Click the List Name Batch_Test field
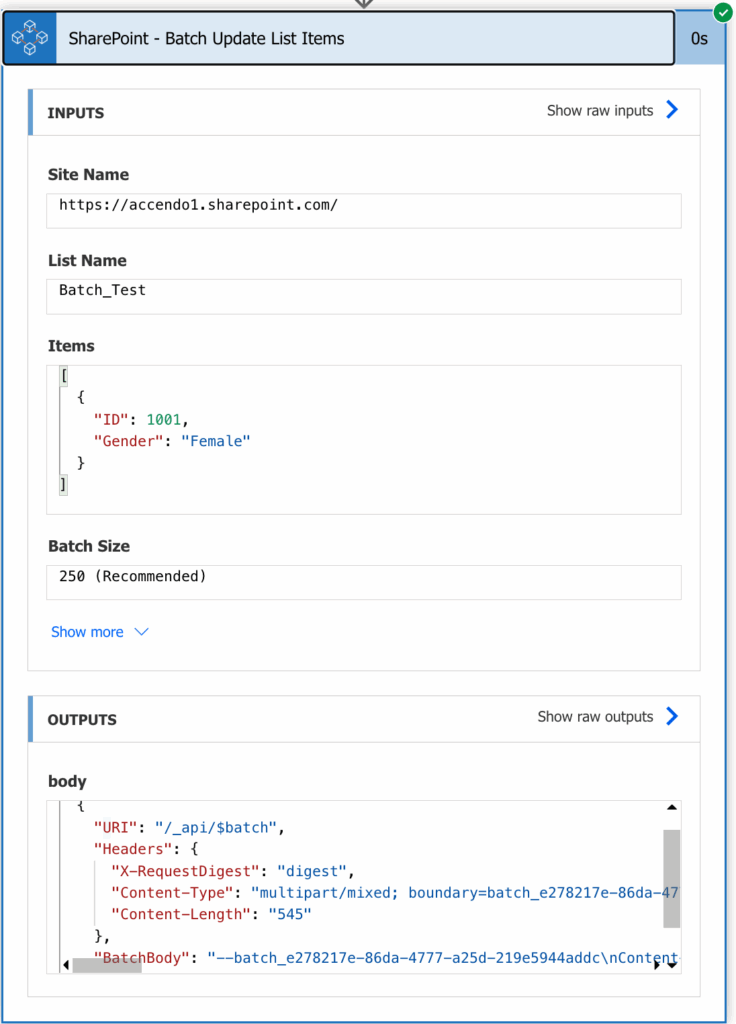 [x=364, y=296]
